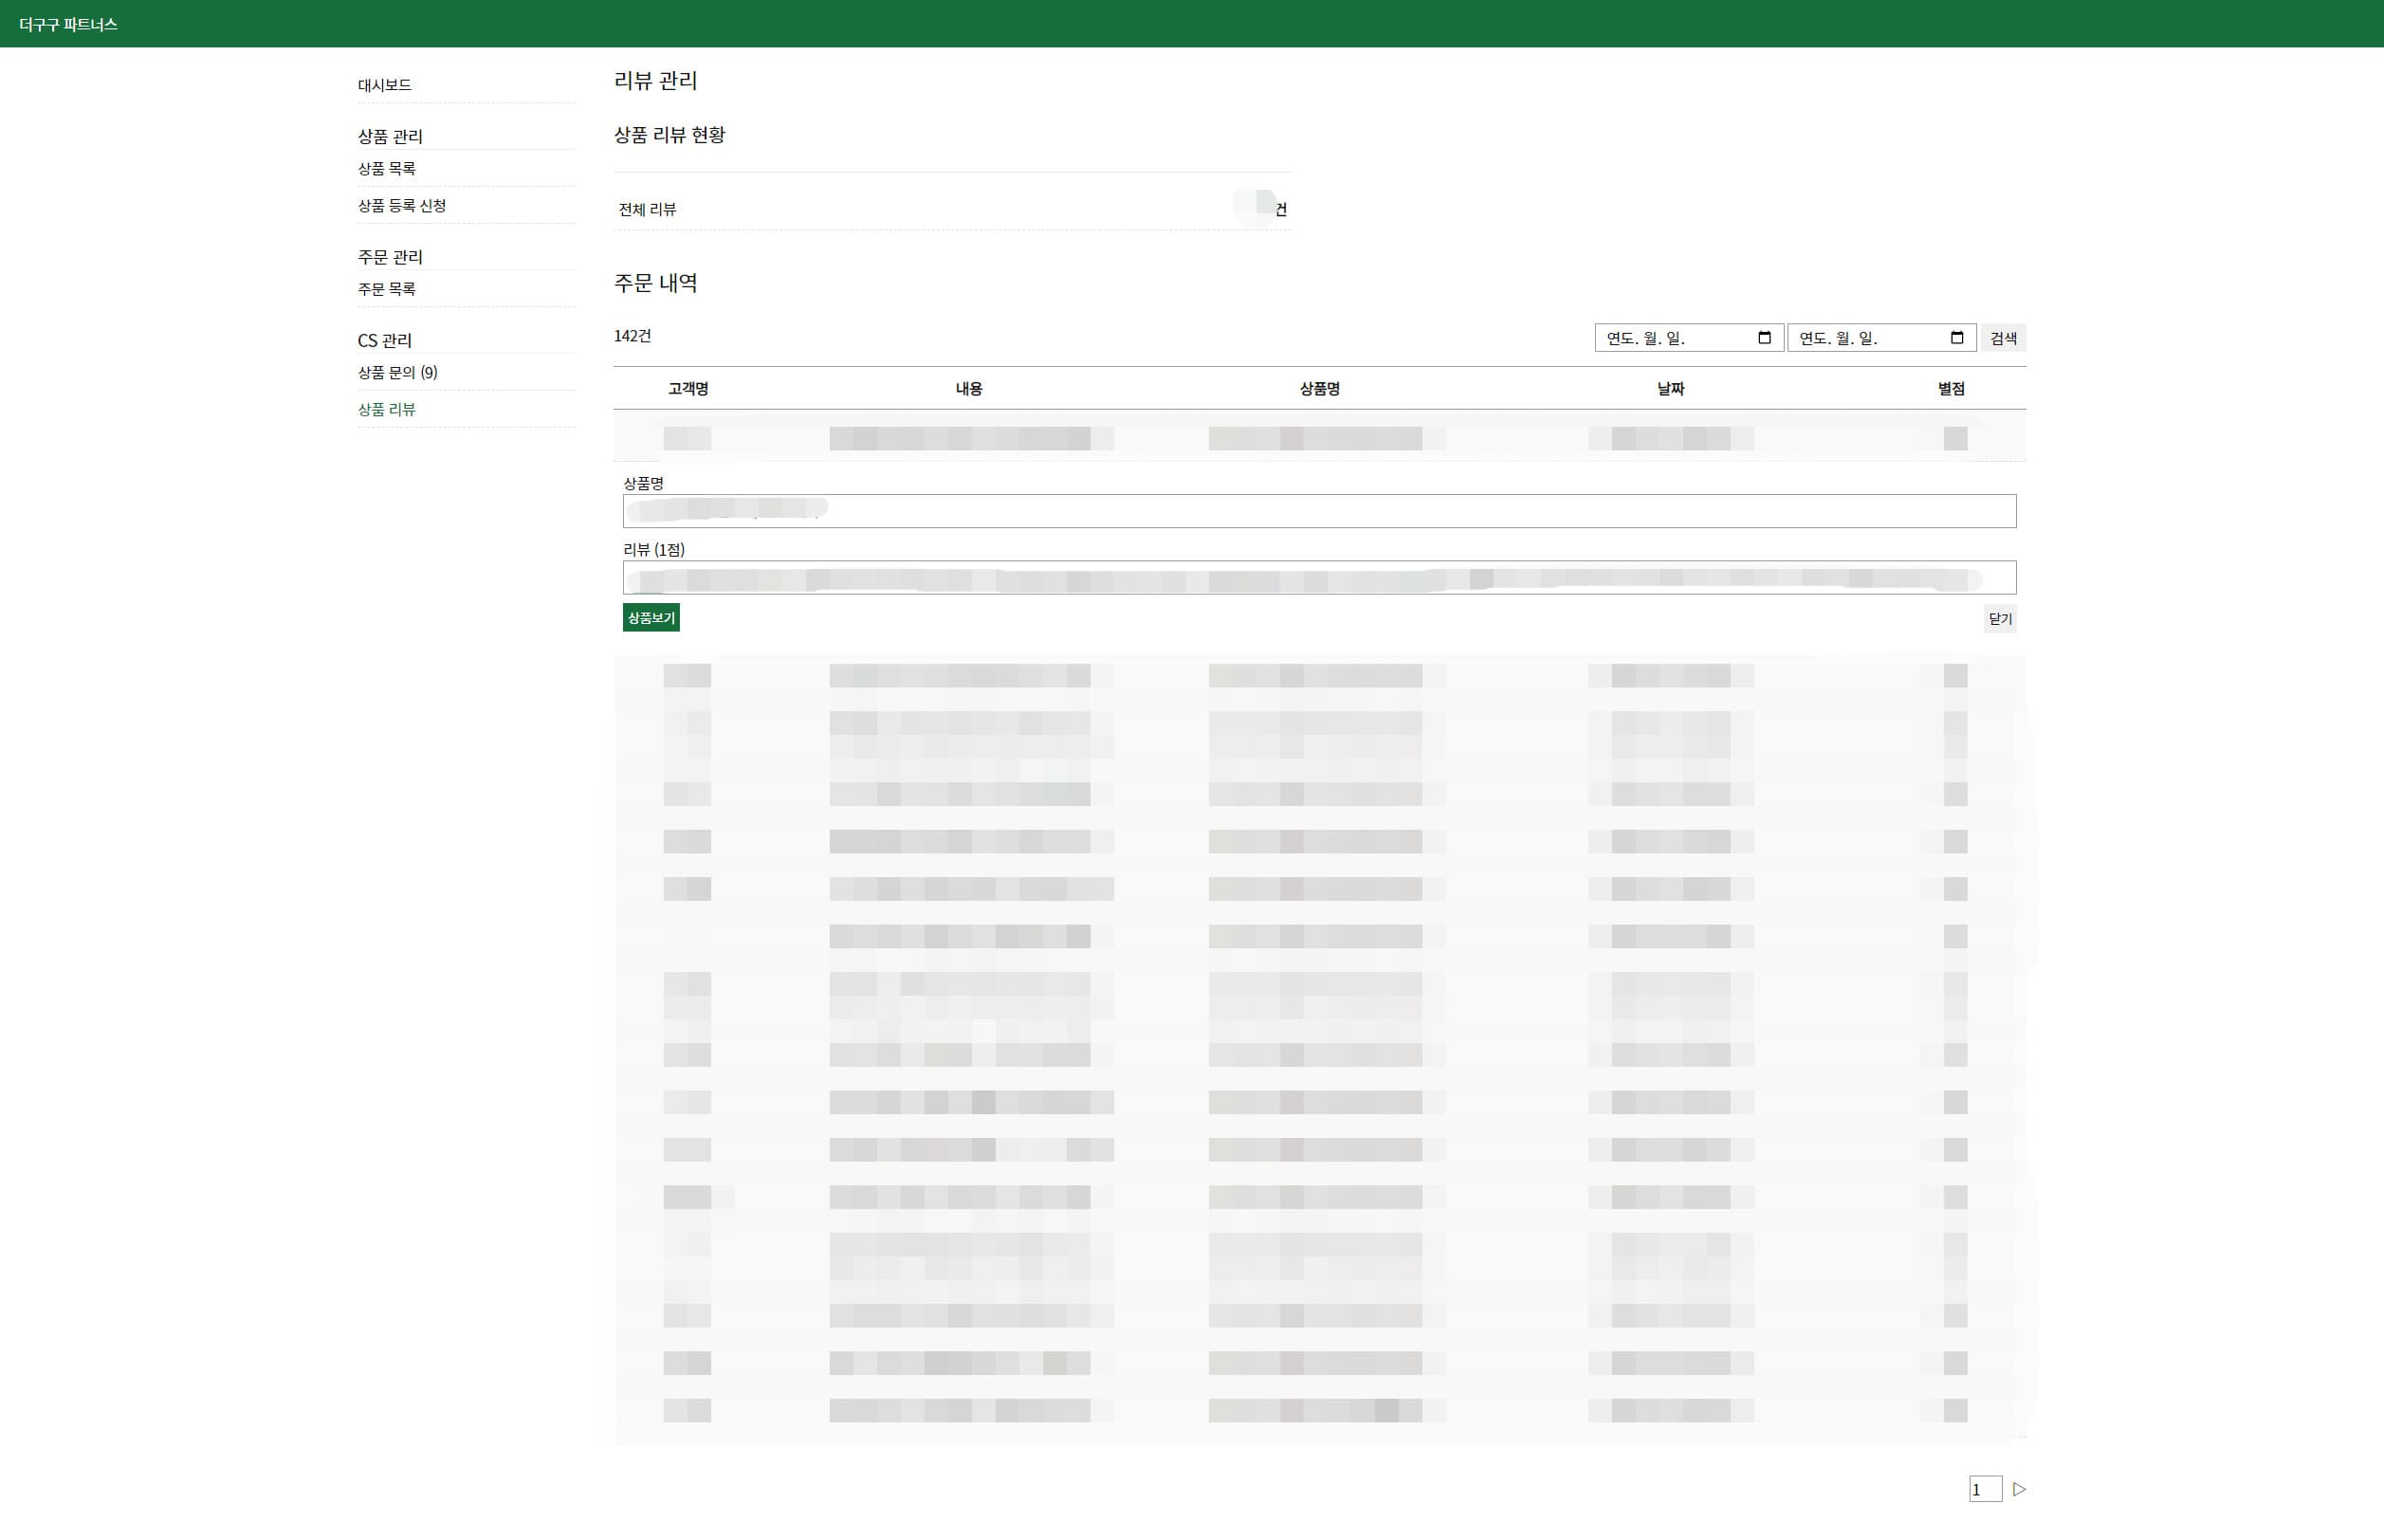This screenshot has width=2384, height=1540.
Task: Click the page number input box
Action: tap(1984, 1489)
